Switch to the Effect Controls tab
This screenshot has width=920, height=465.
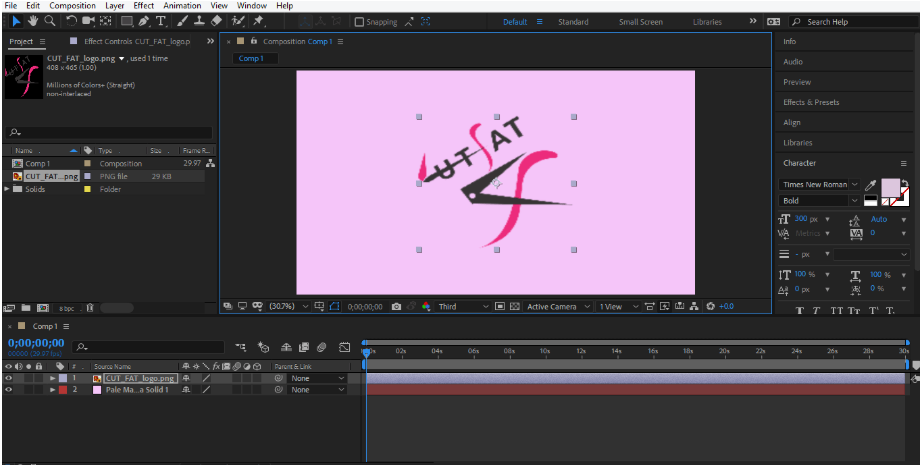pos(137,42)
